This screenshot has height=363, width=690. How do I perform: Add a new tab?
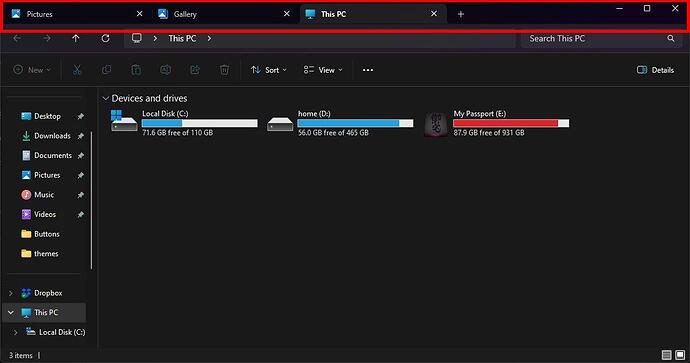tap(461, 14)
